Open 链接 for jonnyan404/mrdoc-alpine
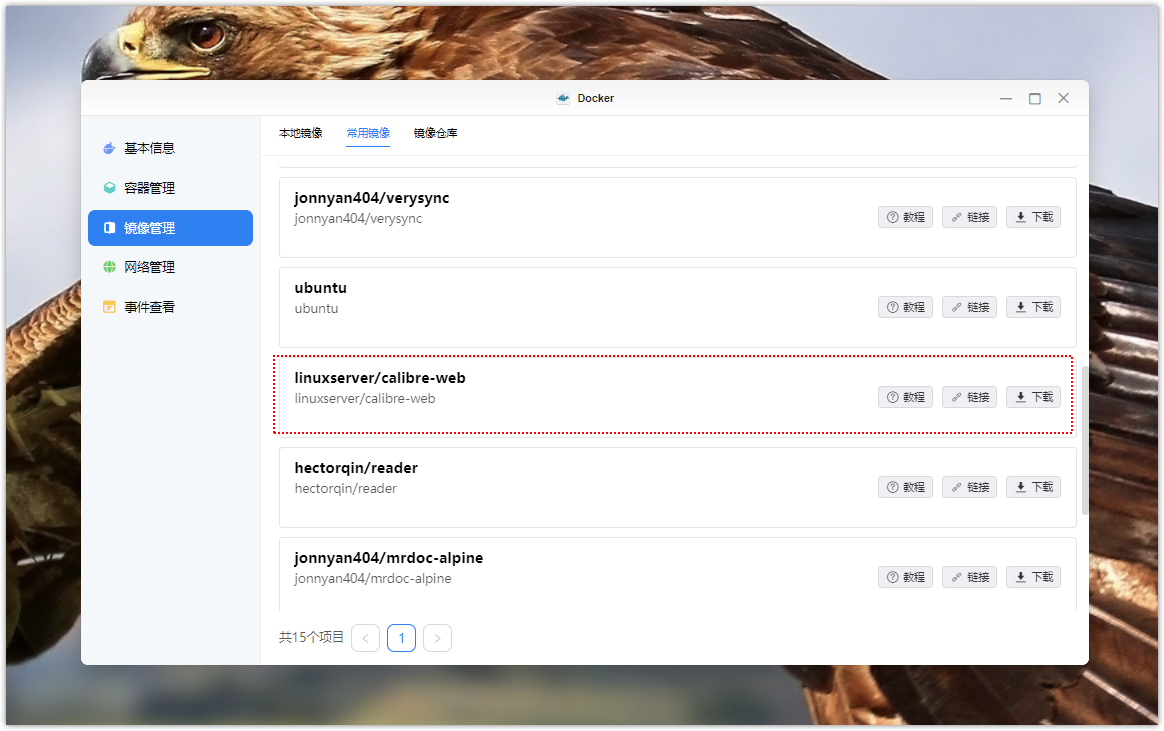 click(x=970, y=577)
